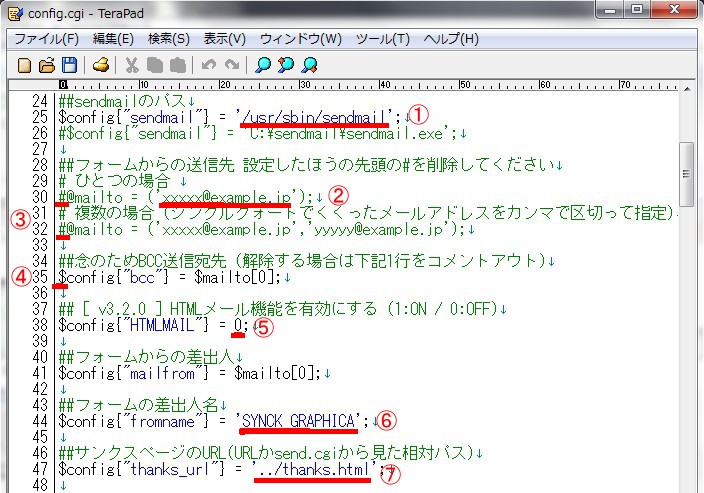Image resolution: width=704 pixels, height=493 pixels.
Task: Open the ヘルプ(H) menu
Action: click(451, 39)
